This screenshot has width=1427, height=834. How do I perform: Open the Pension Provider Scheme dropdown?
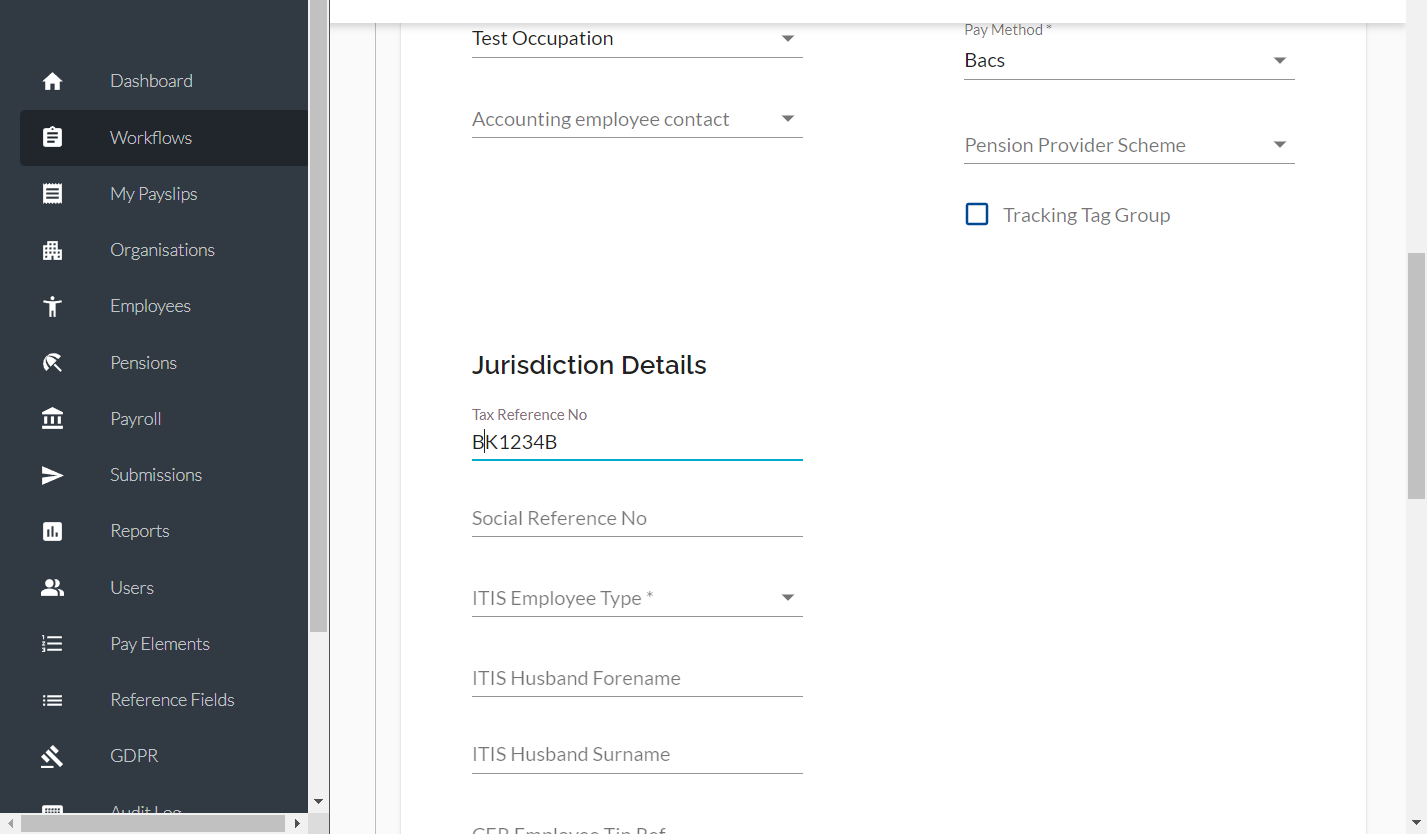tap(1129, 145)
